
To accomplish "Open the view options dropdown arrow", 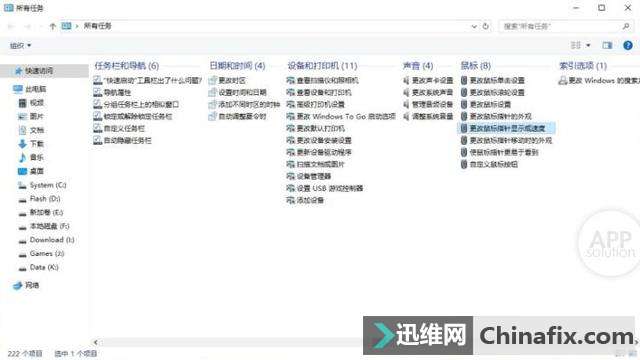I will (588, 45).
